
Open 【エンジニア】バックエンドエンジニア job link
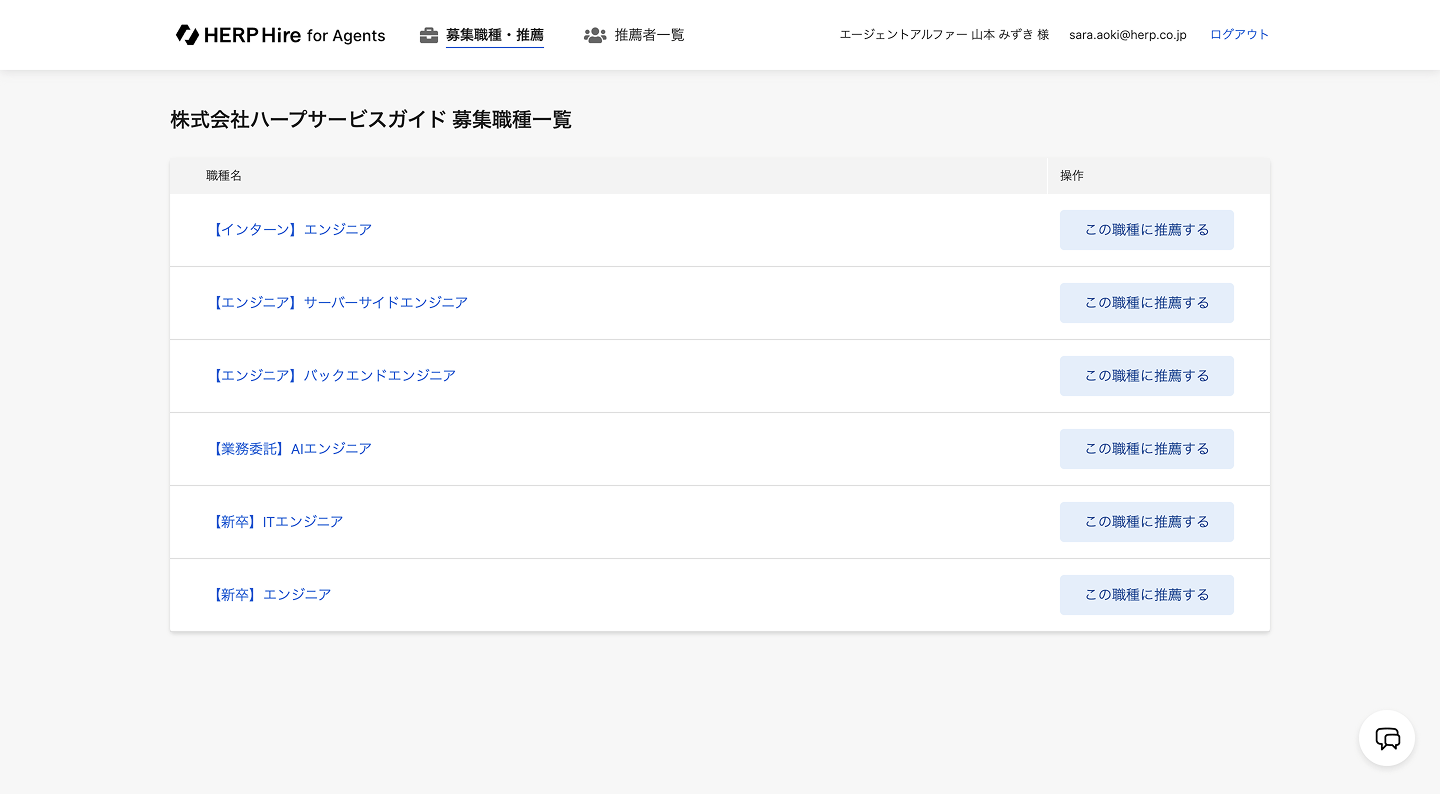[332, 376]
